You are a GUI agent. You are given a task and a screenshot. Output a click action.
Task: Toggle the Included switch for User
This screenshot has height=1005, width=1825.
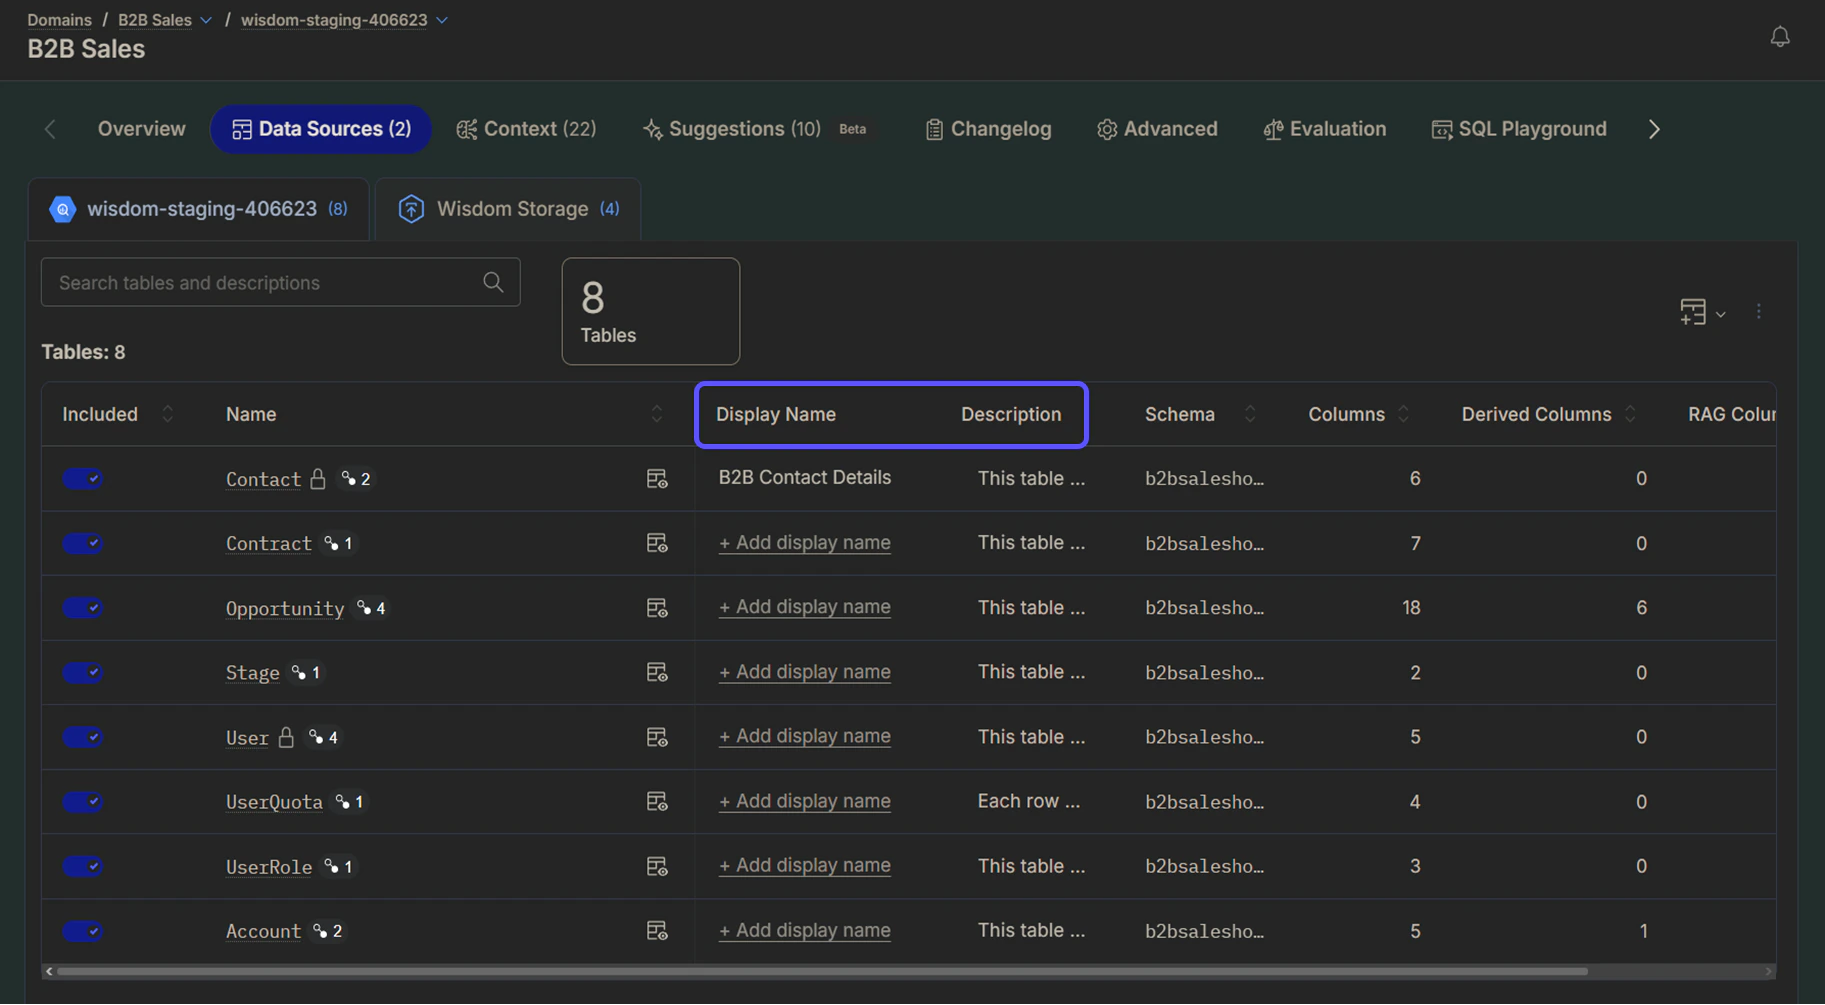(83, 737)
